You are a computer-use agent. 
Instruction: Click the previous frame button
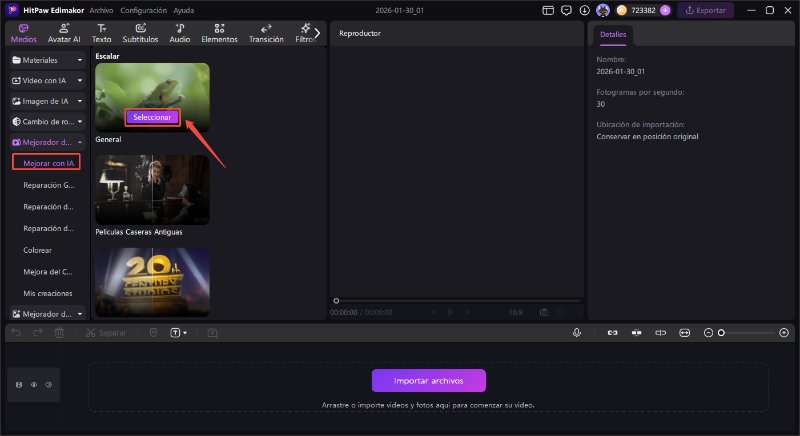[x=434, y=312]
